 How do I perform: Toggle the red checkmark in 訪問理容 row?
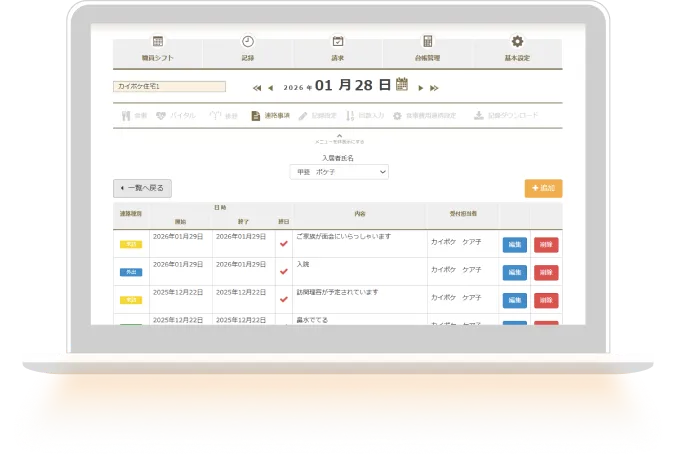[284, 300]
